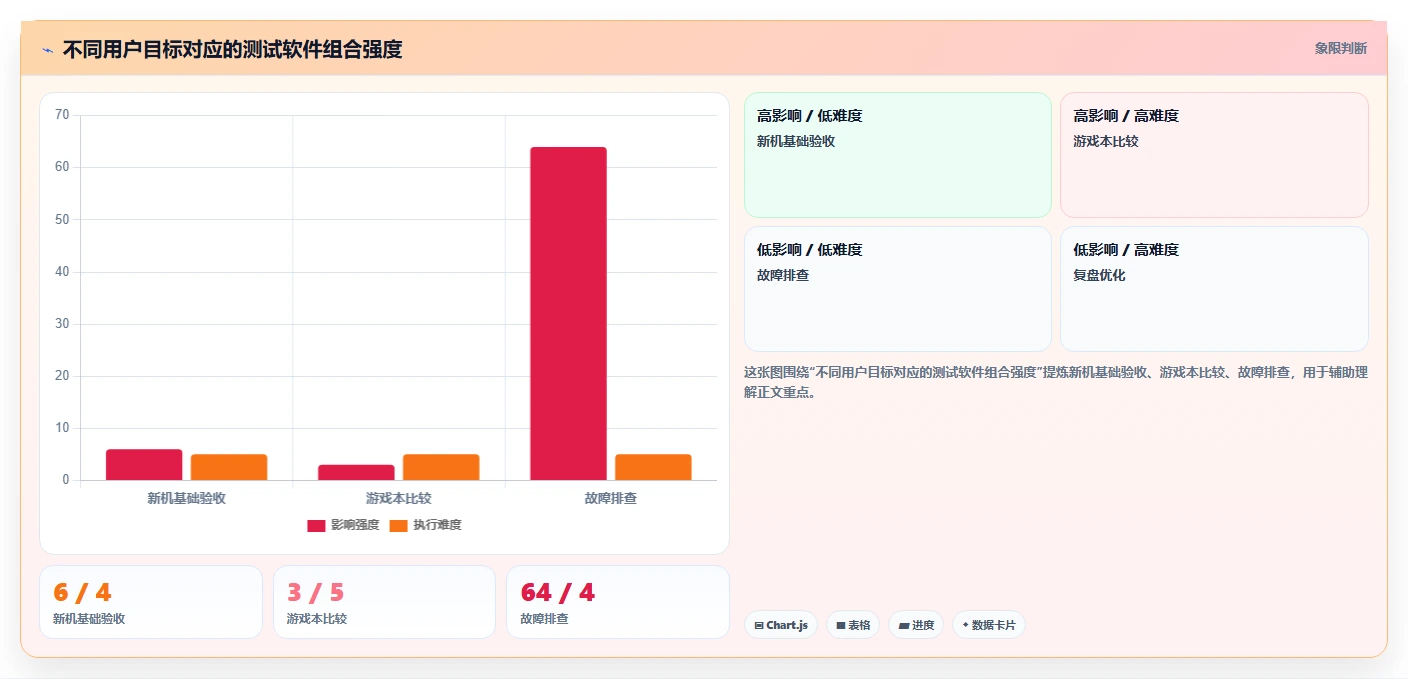Select the orange 故障排查 bar

[x=653, y=468]
